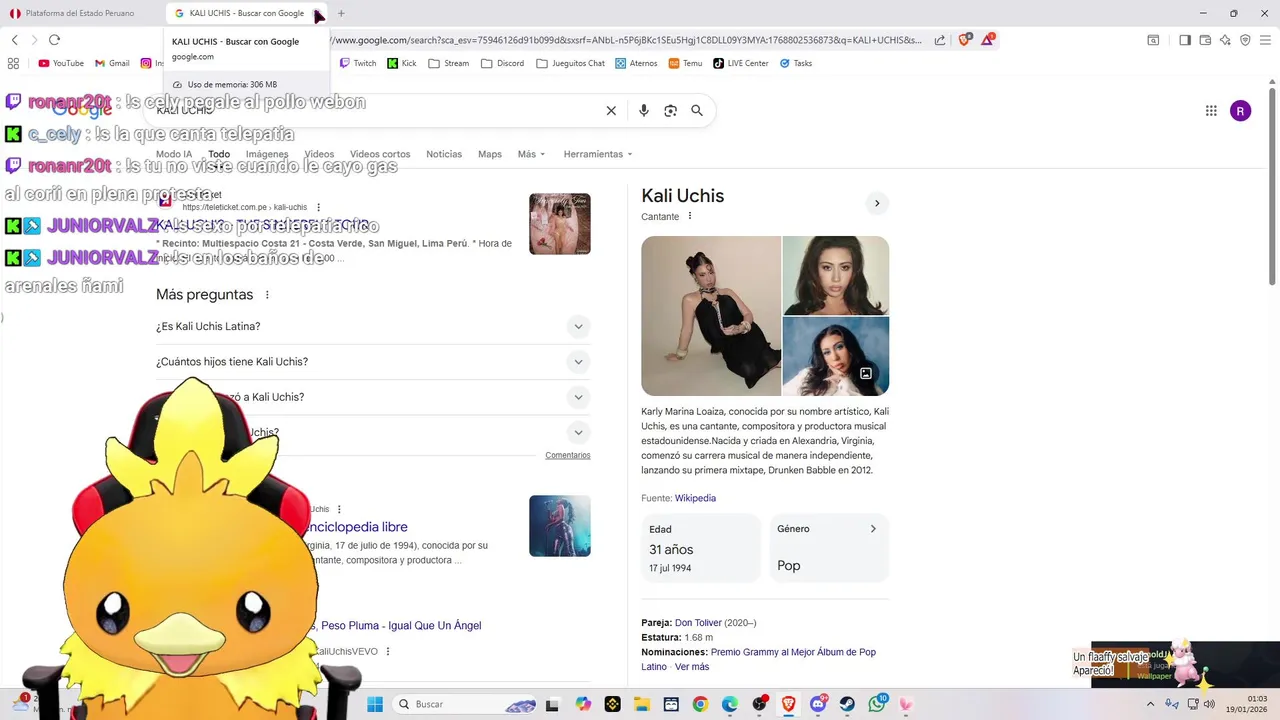The height and width of the screenshot is (720, 1280).
Task: Open the bookmarks apps grid icon
Action: 13,63
